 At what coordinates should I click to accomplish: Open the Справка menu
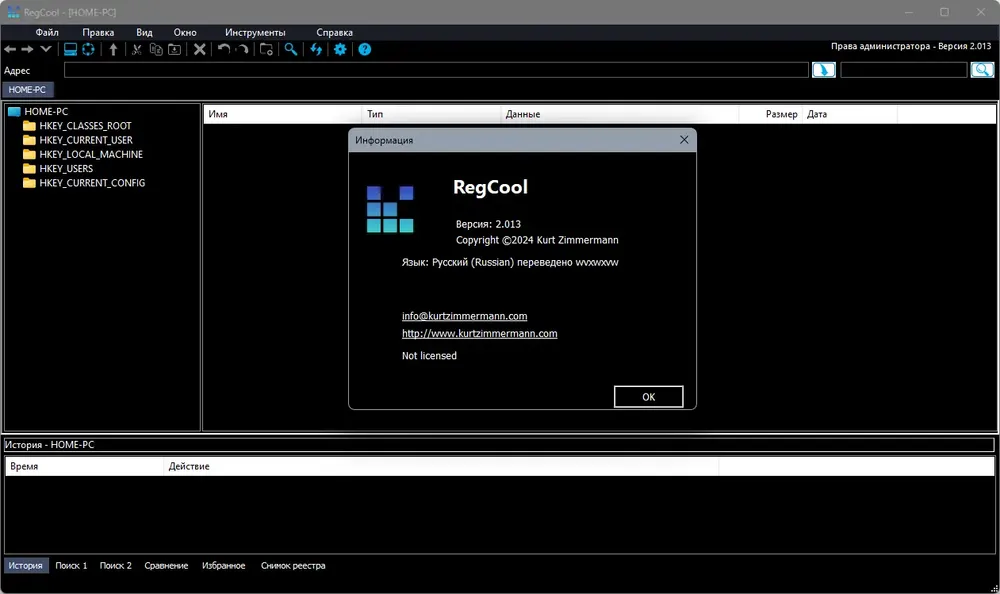click(x=334, y=33)
